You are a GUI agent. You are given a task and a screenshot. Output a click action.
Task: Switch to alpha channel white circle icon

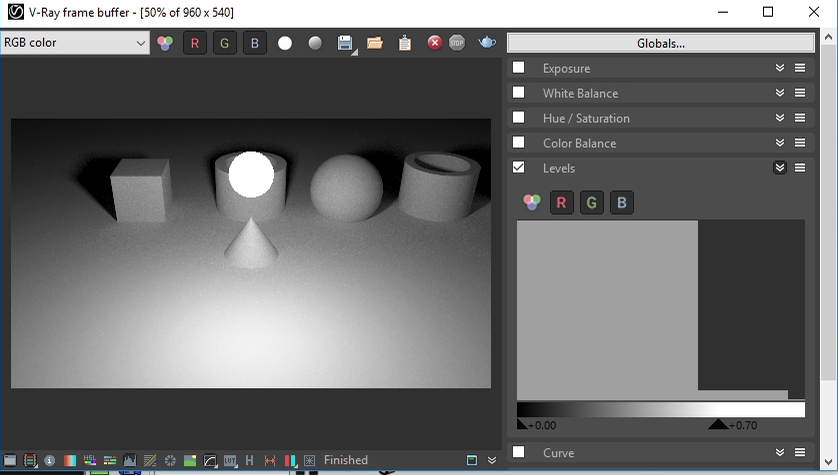pyautogui.click(x=285, y=43)
